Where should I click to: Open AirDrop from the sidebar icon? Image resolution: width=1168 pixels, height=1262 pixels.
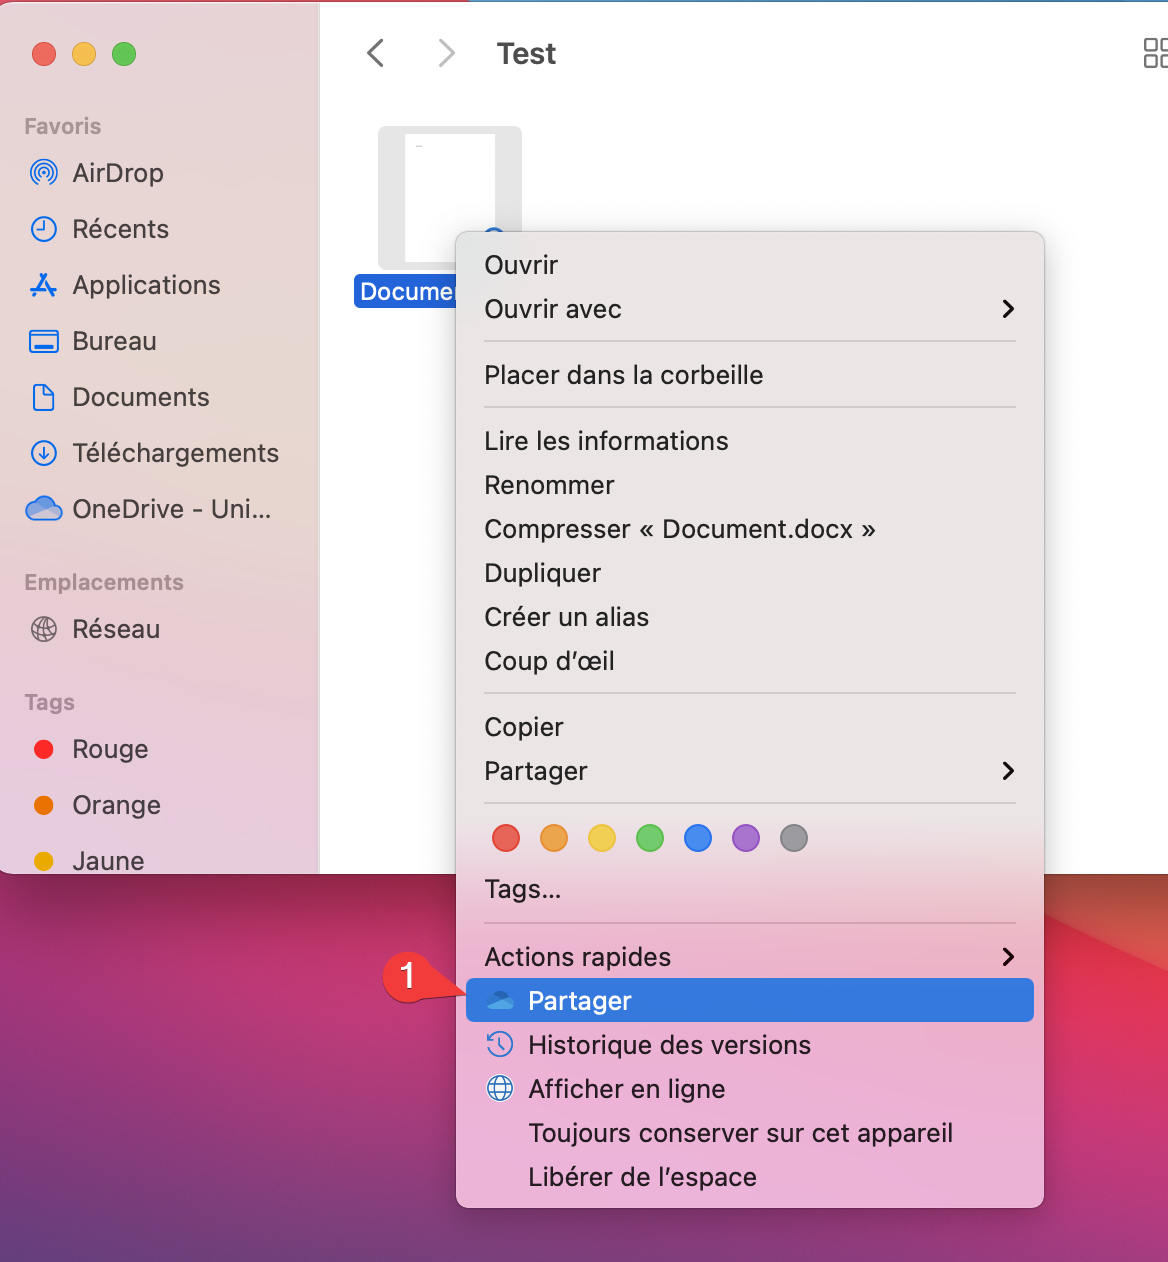click(44, 173)
